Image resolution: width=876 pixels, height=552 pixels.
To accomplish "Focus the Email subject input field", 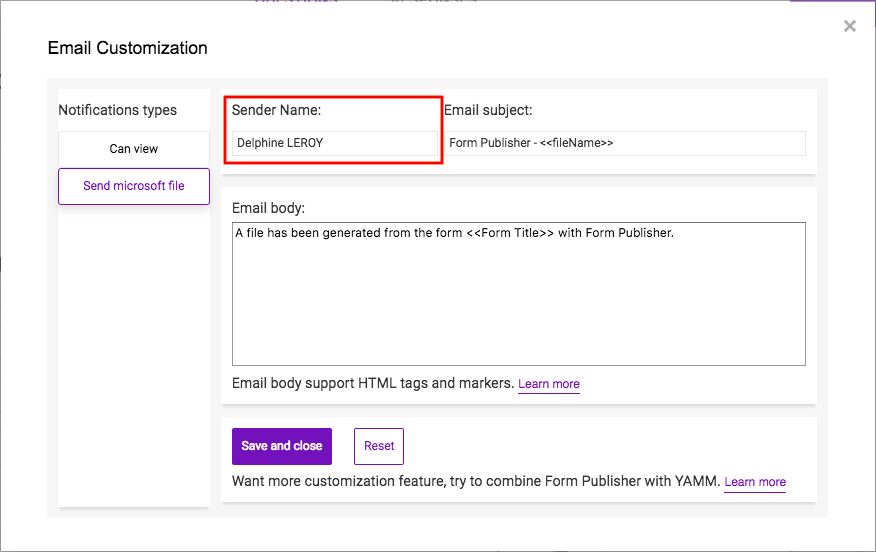I will tap(625, 143).
